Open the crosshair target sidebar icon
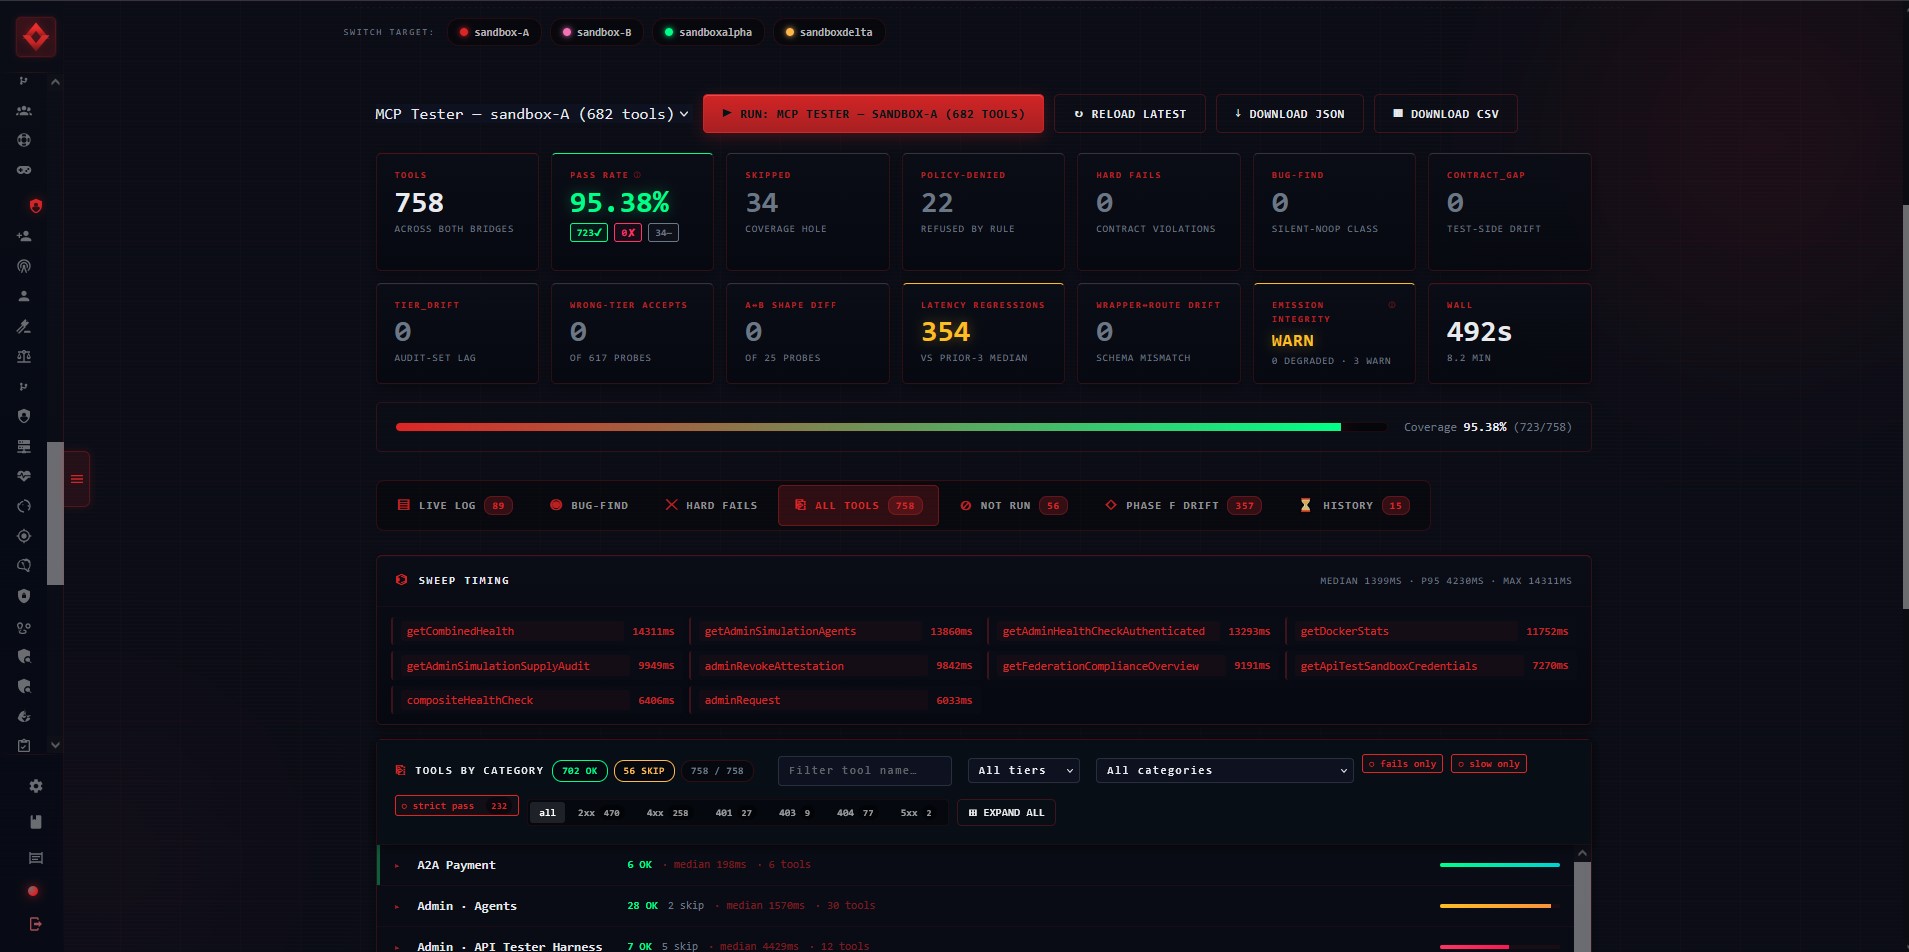 pos(24,536)
